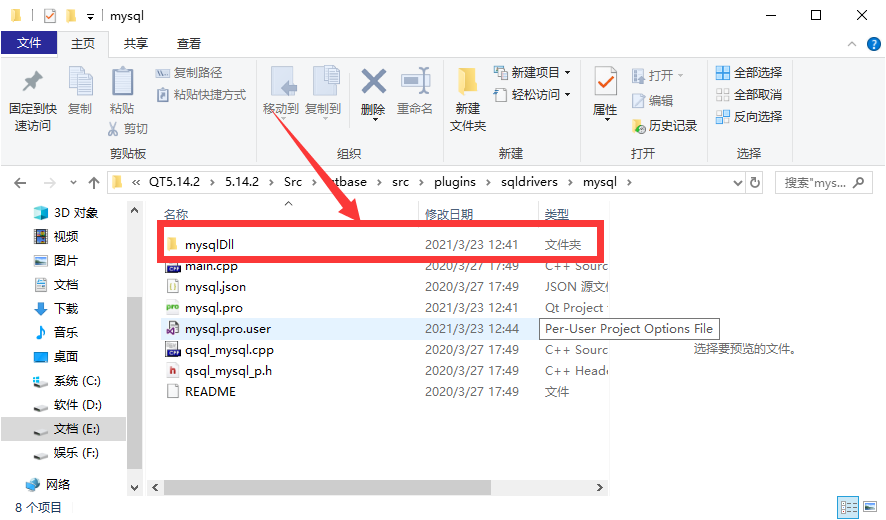Open Help question mark icon
This screenshot has width=886, height=520.
click(x=874, y=44)
